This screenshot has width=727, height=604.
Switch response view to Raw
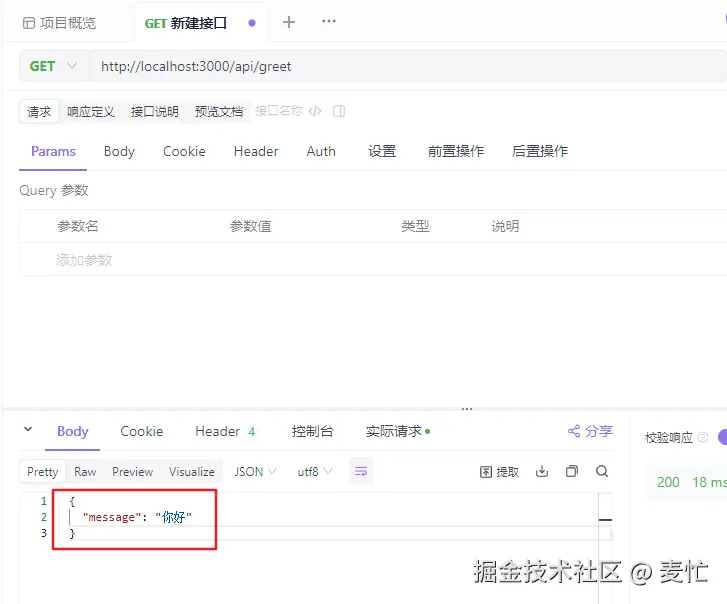[x=85, y=472]
